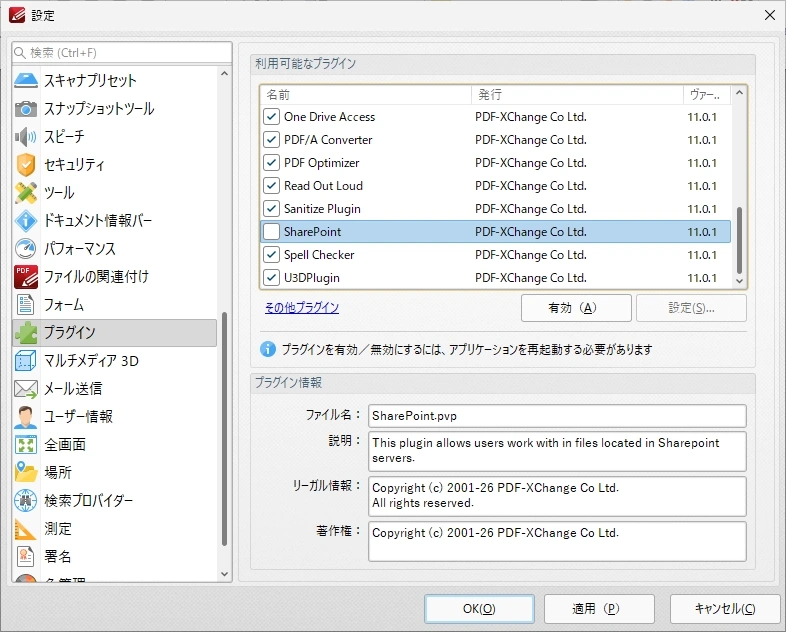Click the ヴァー.. version column header
This screenshot has height=632, width=786.
(707, 95)
